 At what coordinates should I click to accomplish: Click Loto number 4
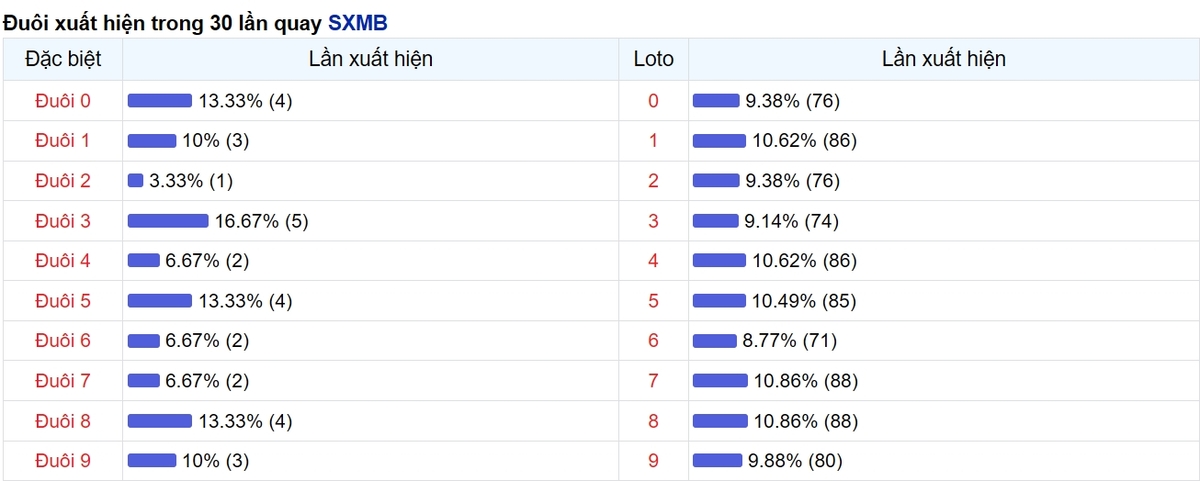pyautogui.click(x=654, y=261)
